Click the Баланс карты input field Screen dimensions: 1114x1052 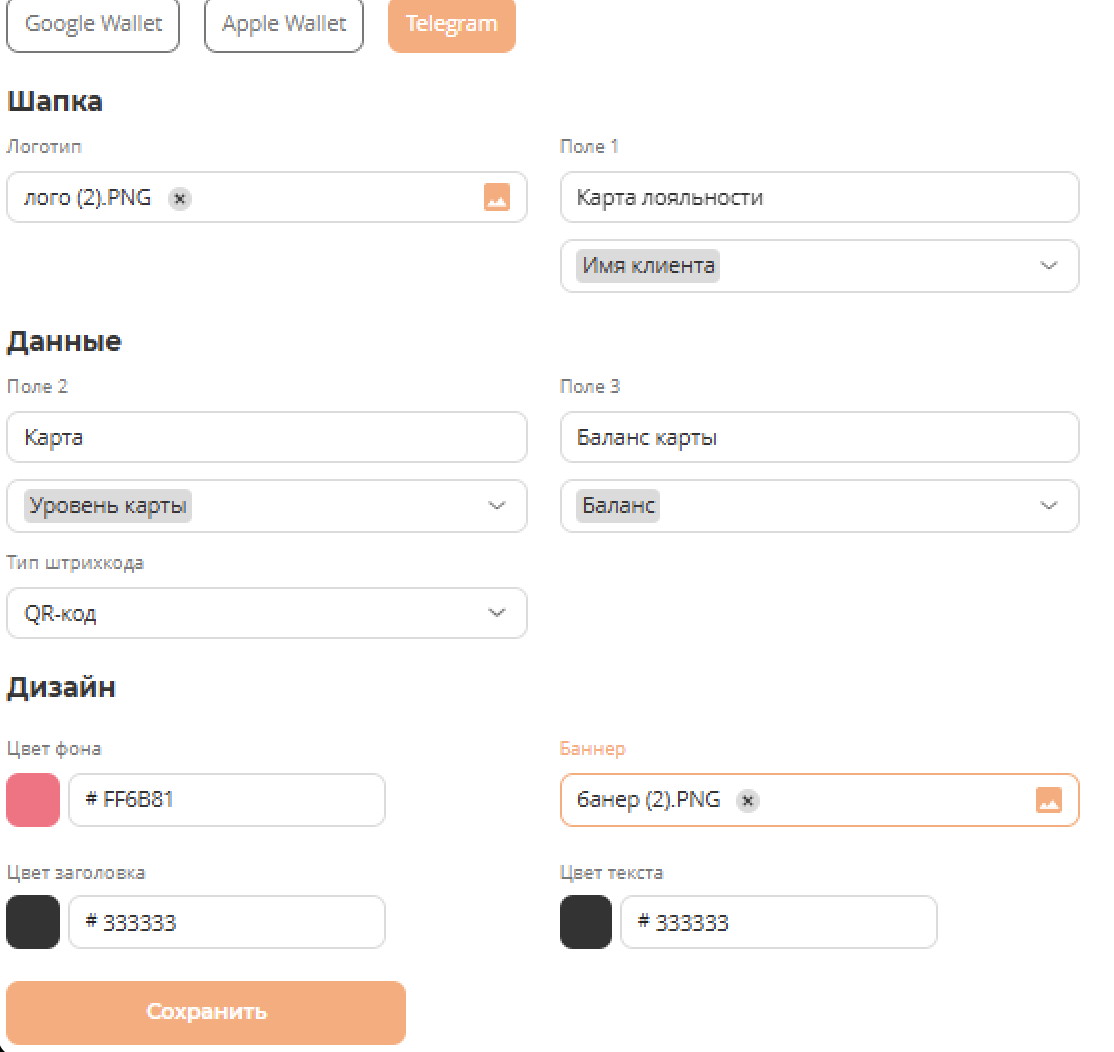(819, 438)
